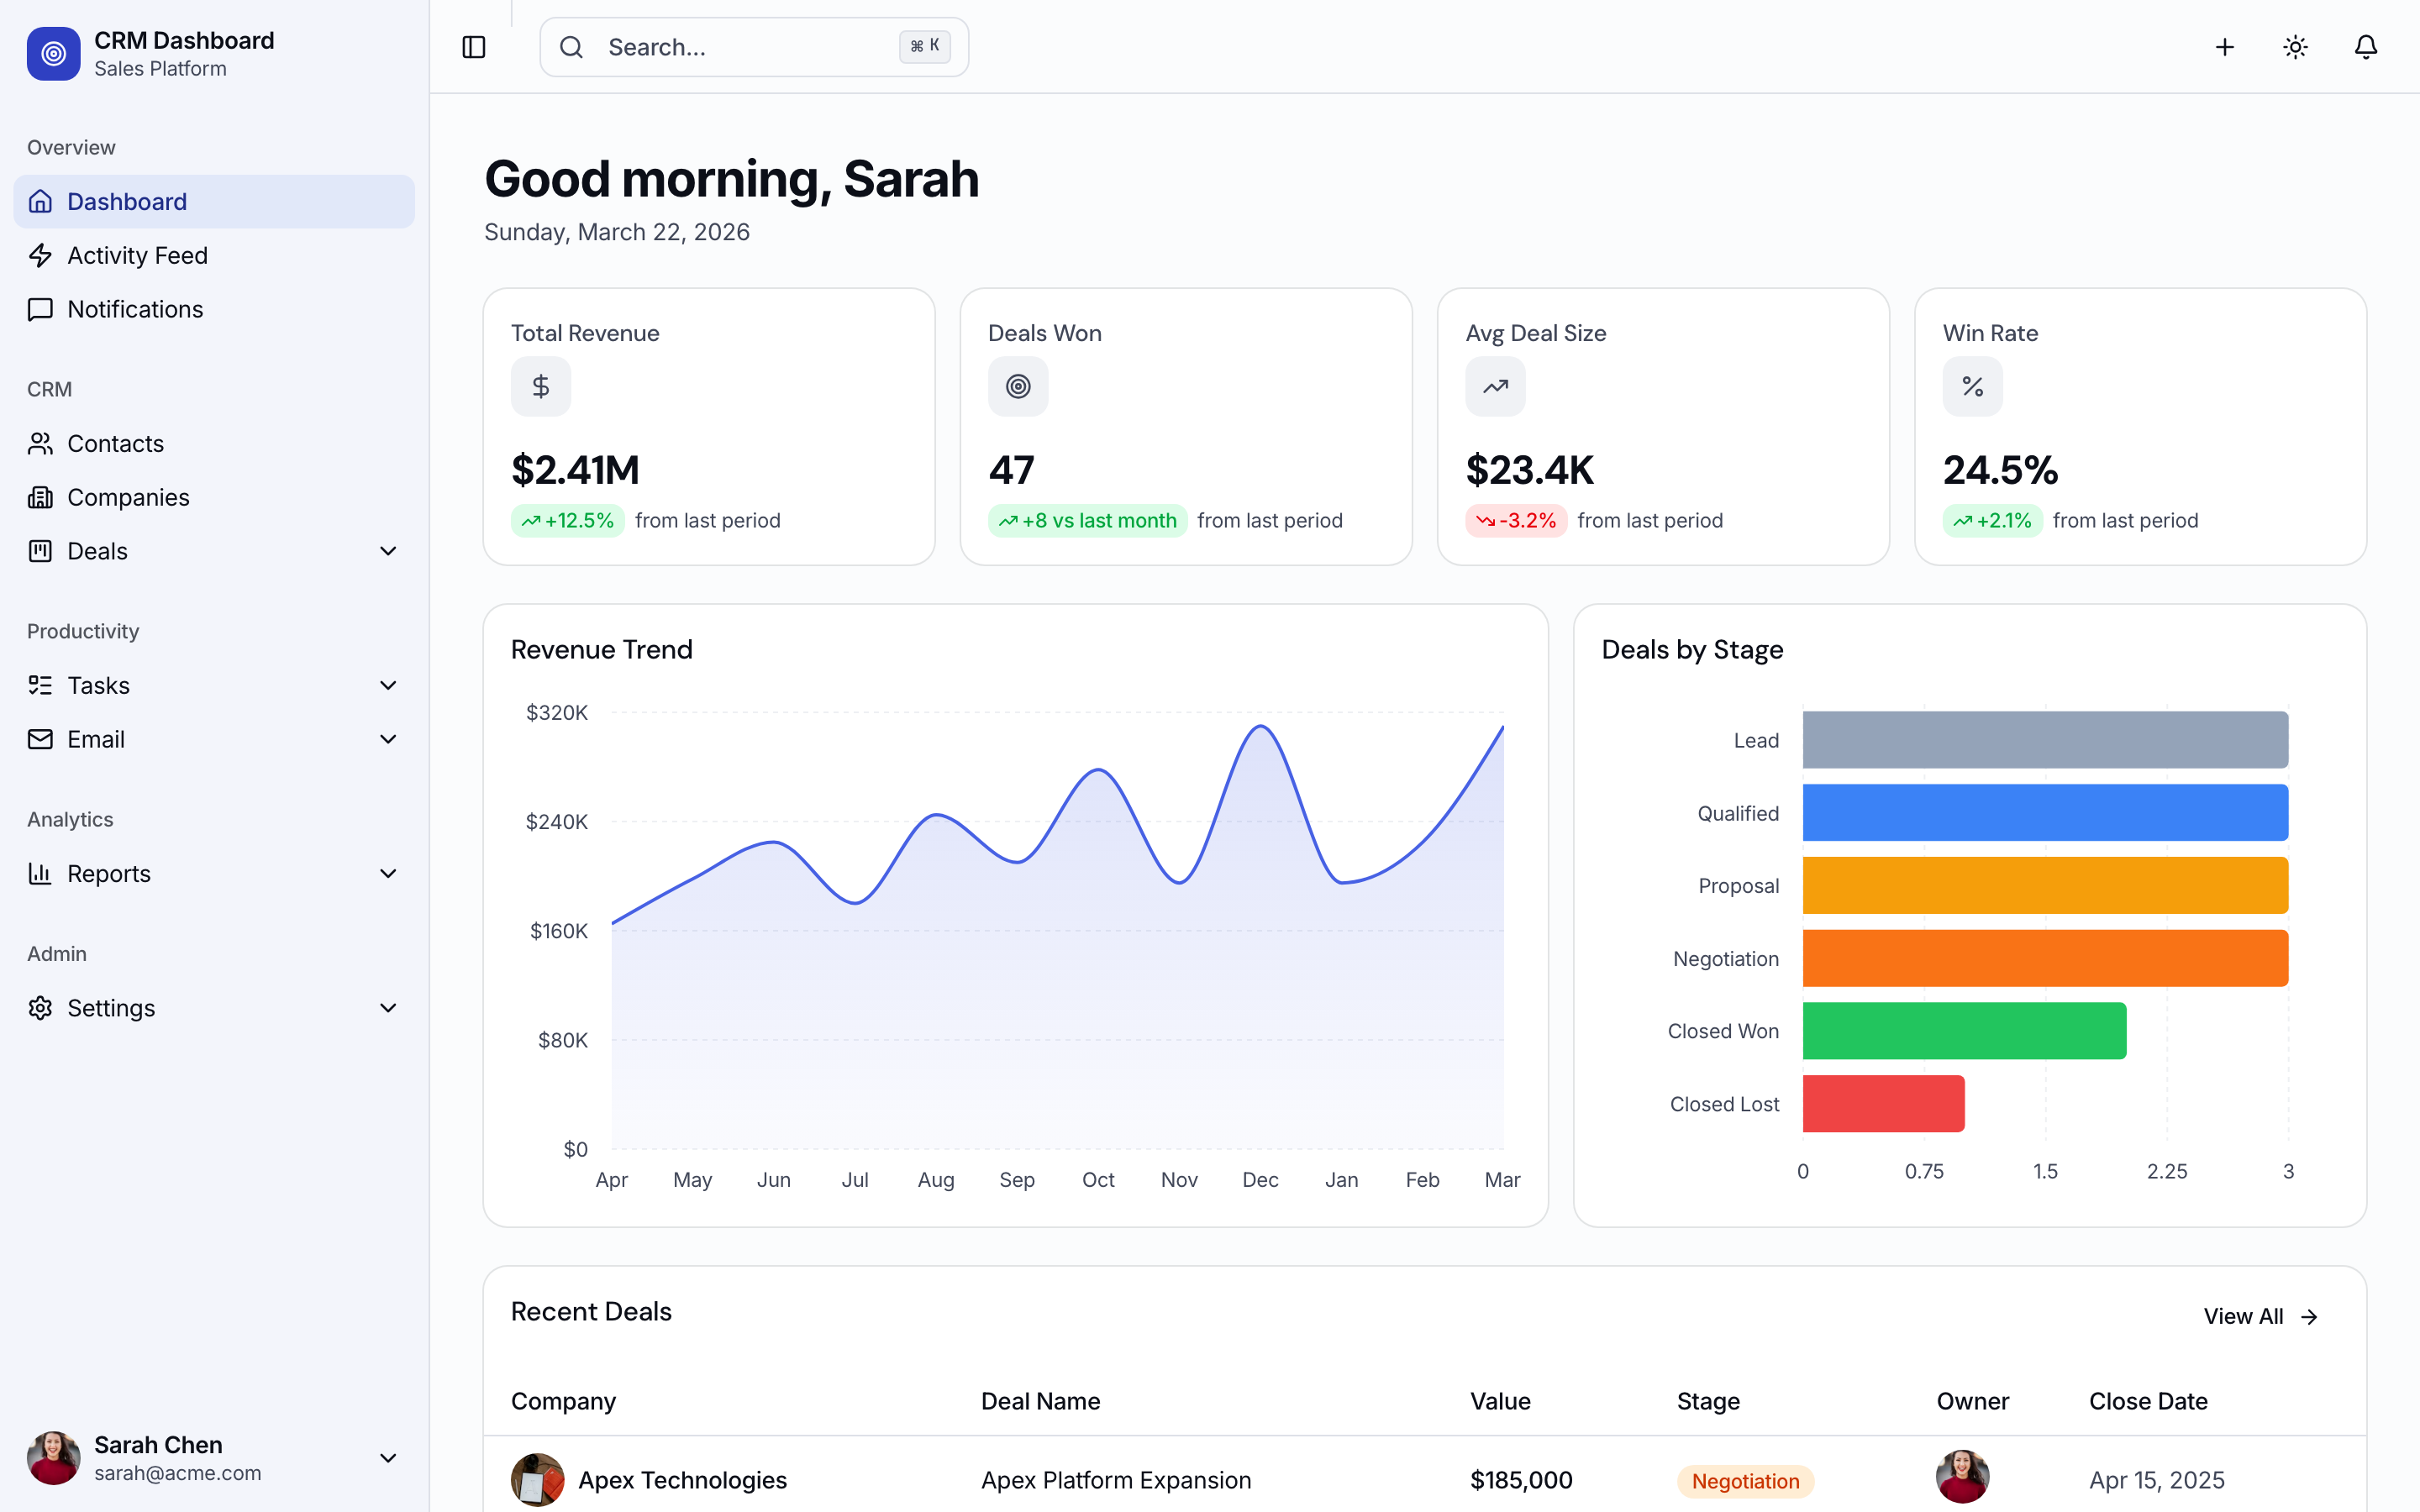Screen dimensions: 2420x1512
Task: Toggle light/dark theme with sun icon
Action: (x=2295, y=47)
